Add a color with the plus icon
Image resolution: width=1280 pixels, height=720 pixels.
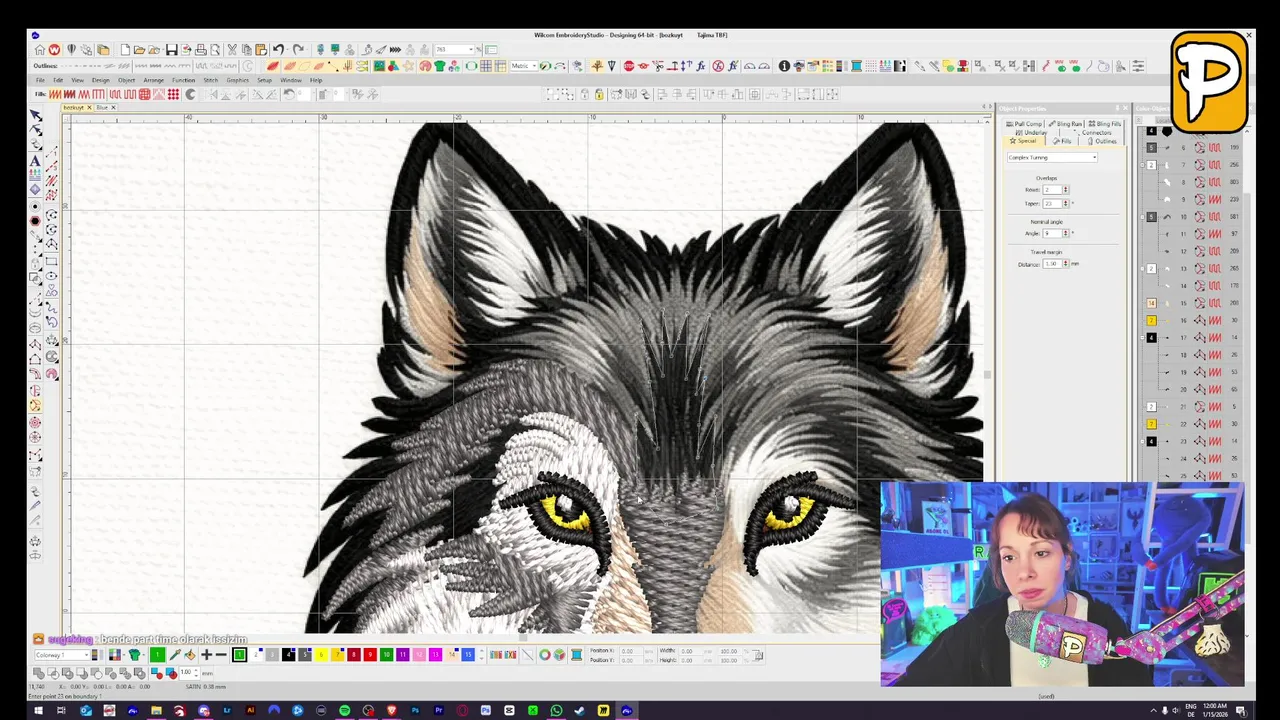(x=206, y=655)
